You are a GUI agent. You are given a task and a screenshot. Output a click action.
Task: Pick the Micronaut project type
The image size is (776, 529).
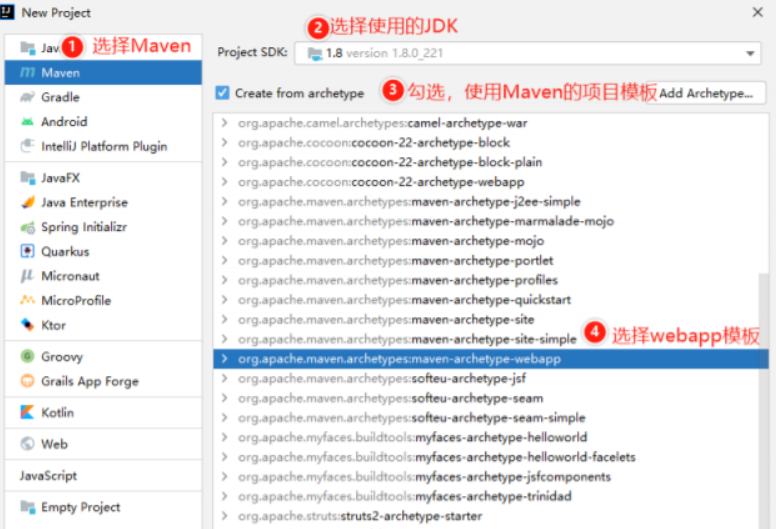(x=103, y=276)
